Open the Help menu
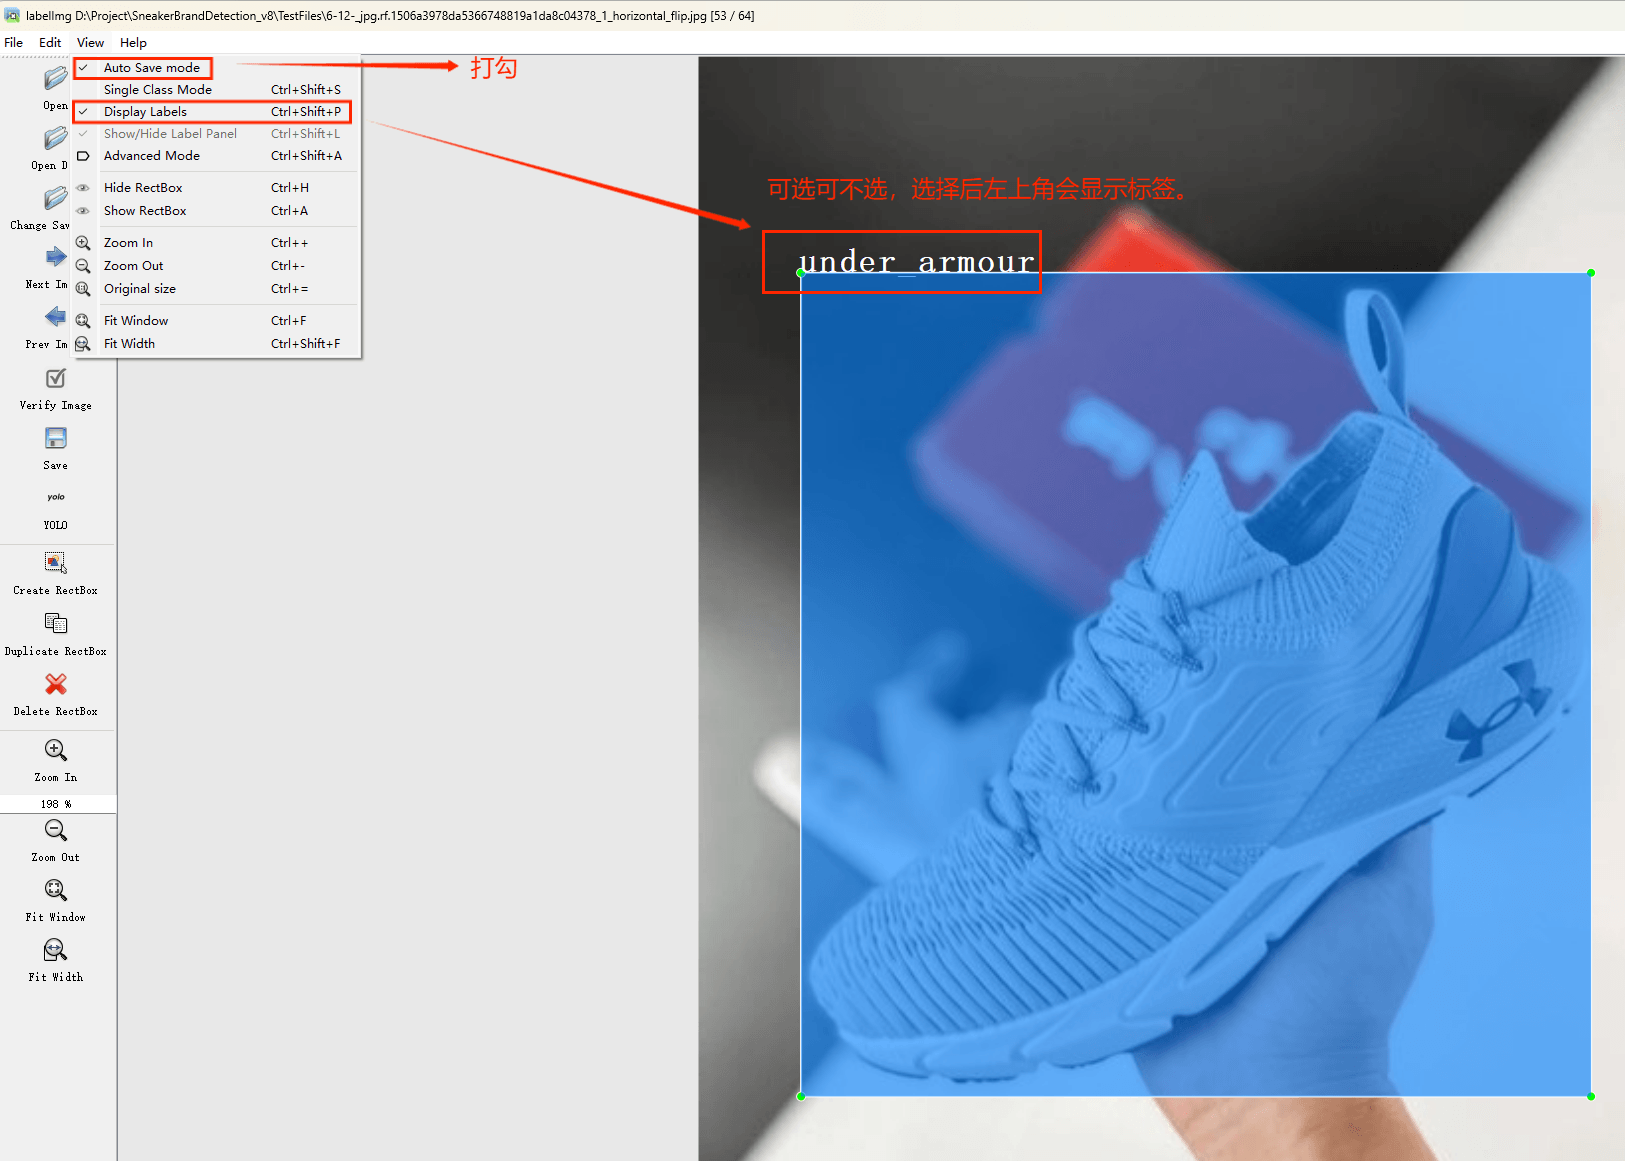The image size is (1625, 1161). coord(133,43)
